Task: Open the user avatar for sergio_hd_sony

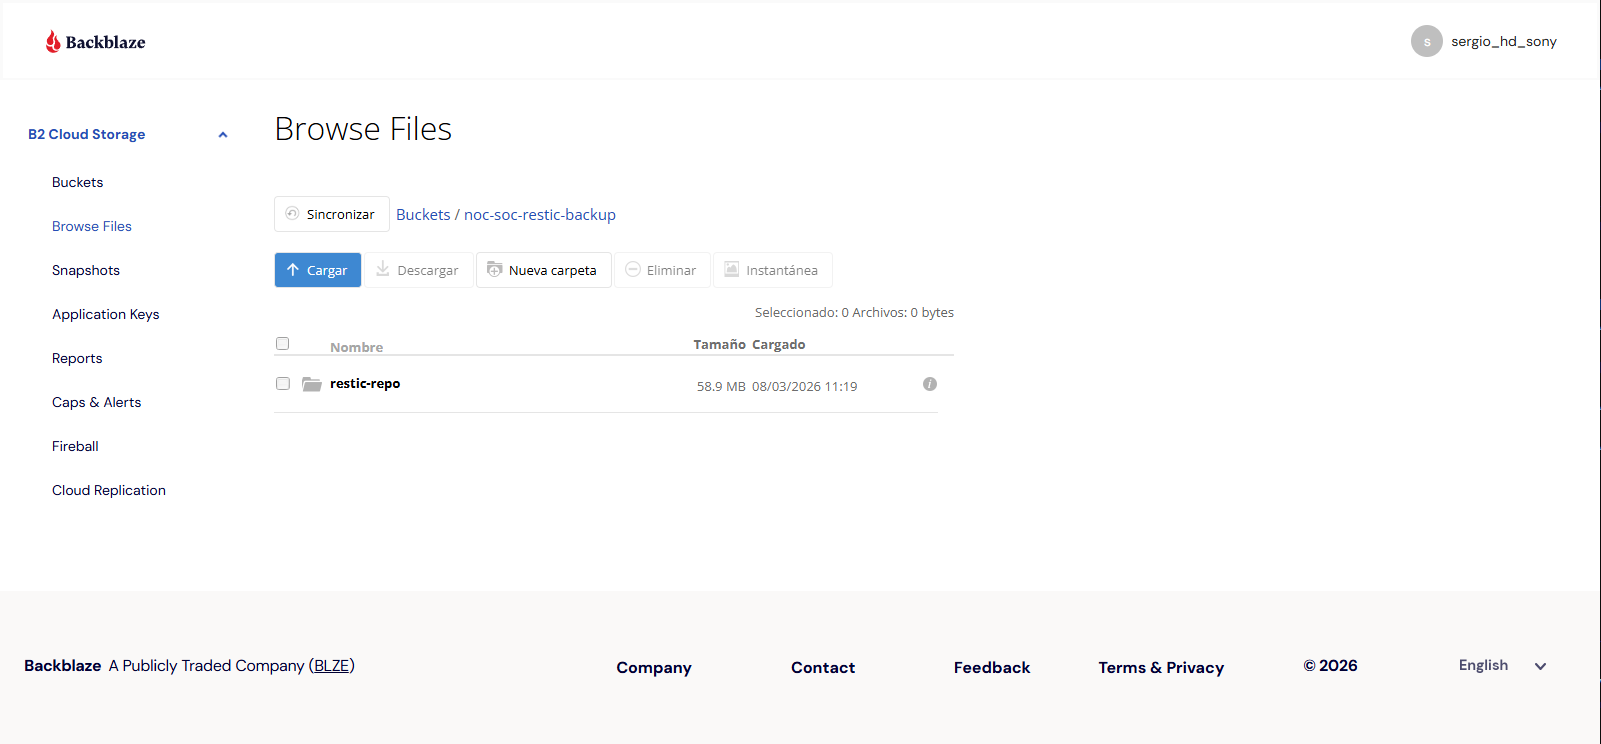Action: click(1426, 41)
